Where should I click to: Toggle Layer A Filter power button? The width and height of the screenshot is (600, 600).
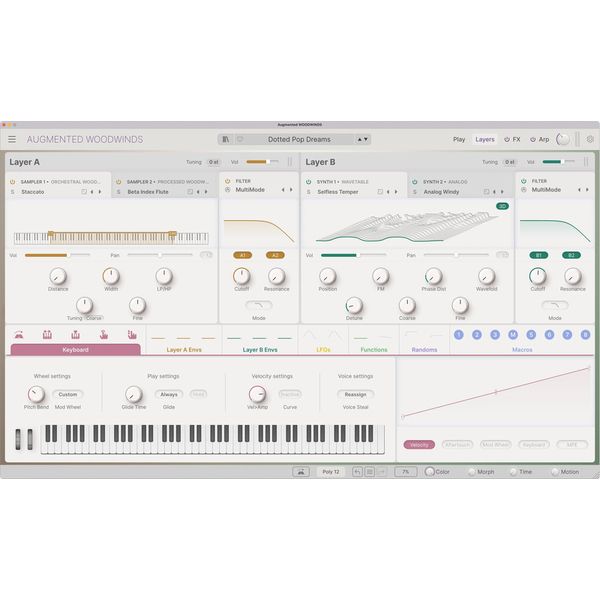pos(228,181)
